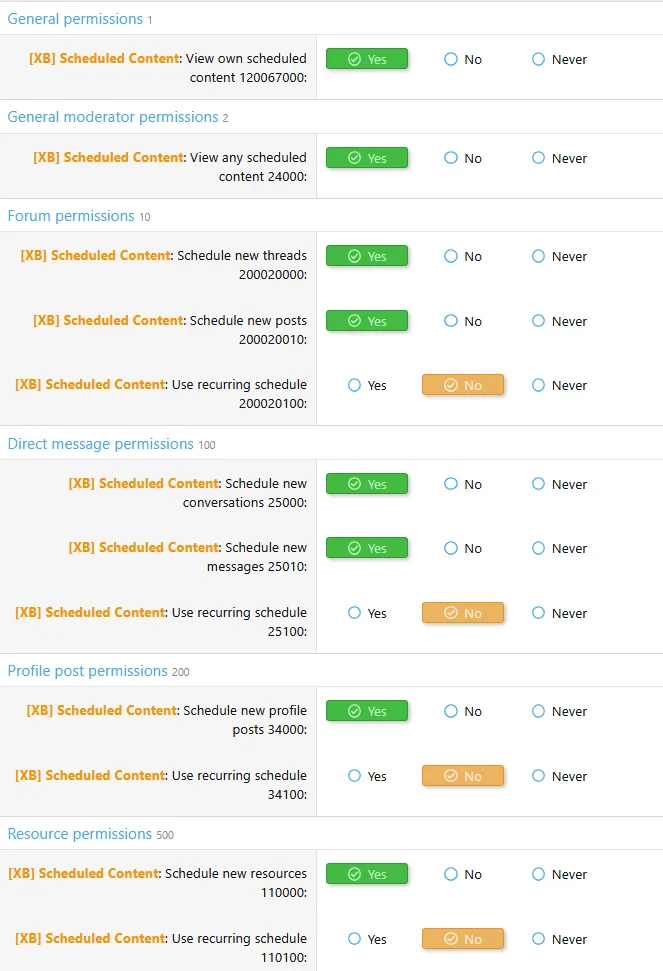This screenshot has height=971, width=663.
Task: Select No for 'View any scheduled content'
Action: point(451,158)
